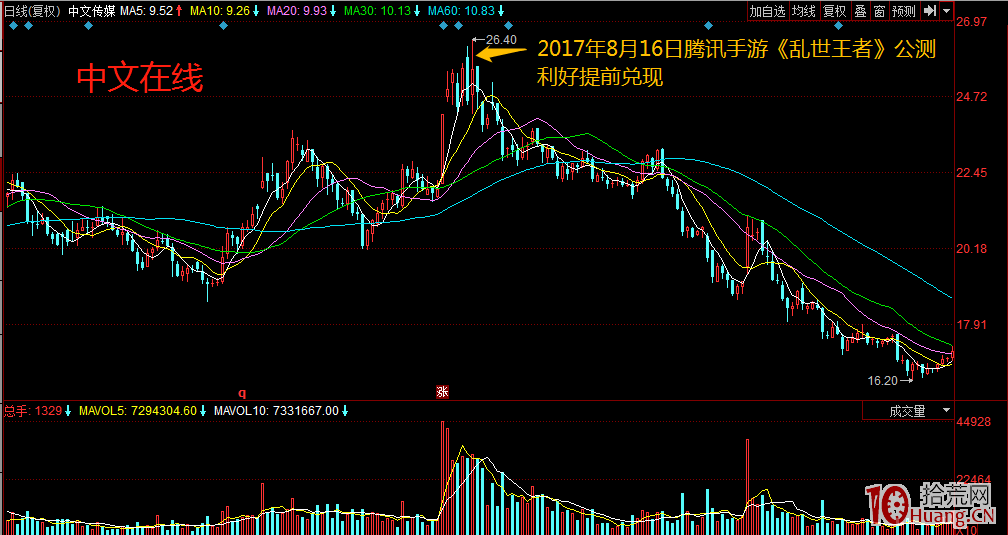Toggle the 复权 price adjustment option
This screenshot has height=535, width=1008.
coord(834,11)
